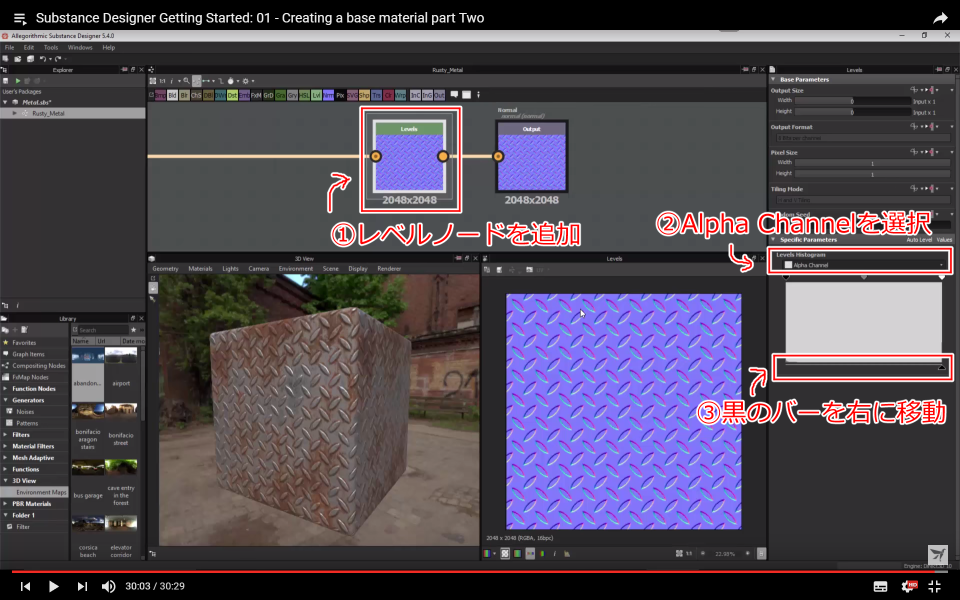Play the YouTube video
Image resolution: width=960 pixels, height=600 pixels.
(x=53, y=587)
